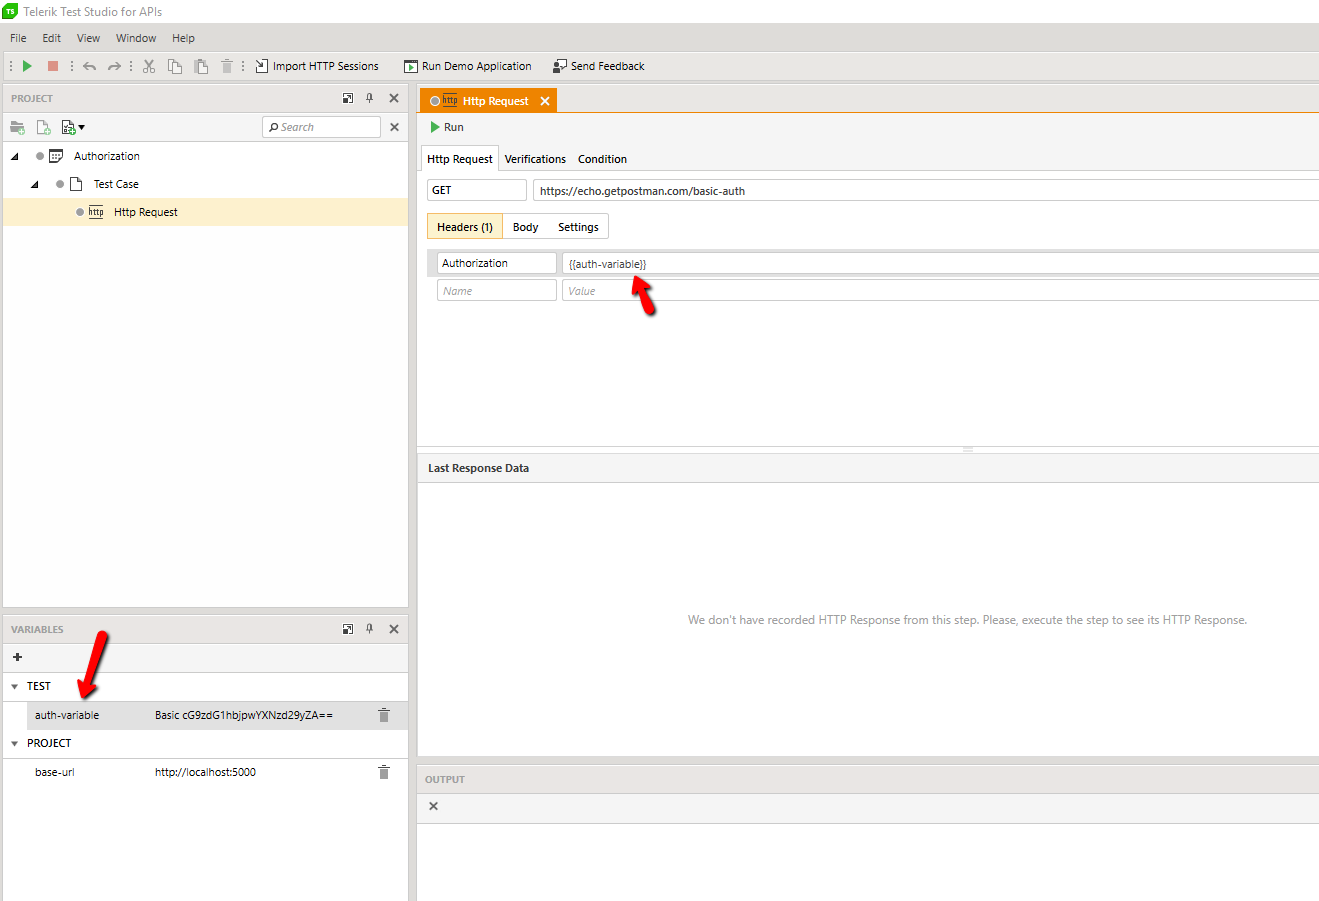Click the auth-variable name cell

point(67,715)
